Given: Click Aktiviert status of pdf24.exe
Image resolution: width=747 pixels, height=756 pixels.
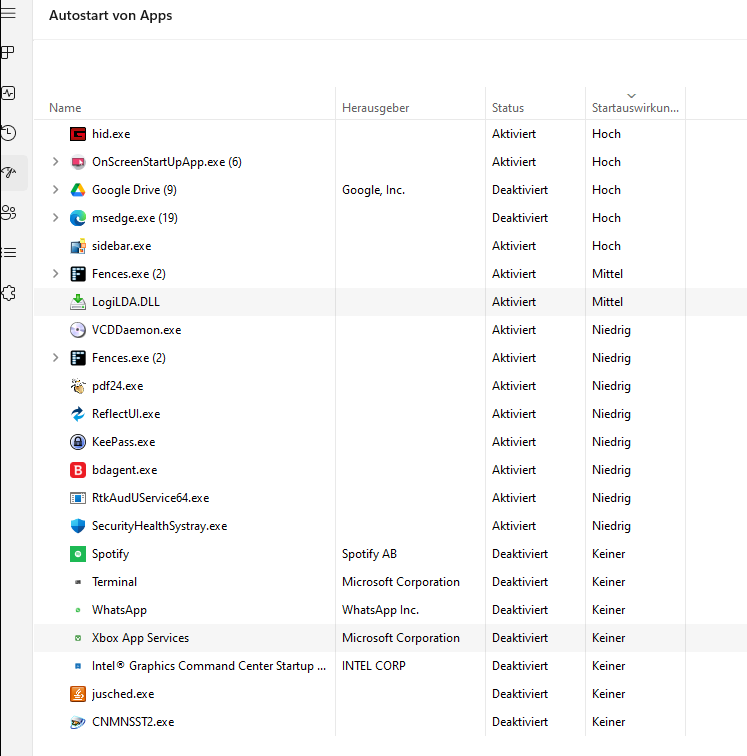Looking at the screenshot, I should pos(514,386).
